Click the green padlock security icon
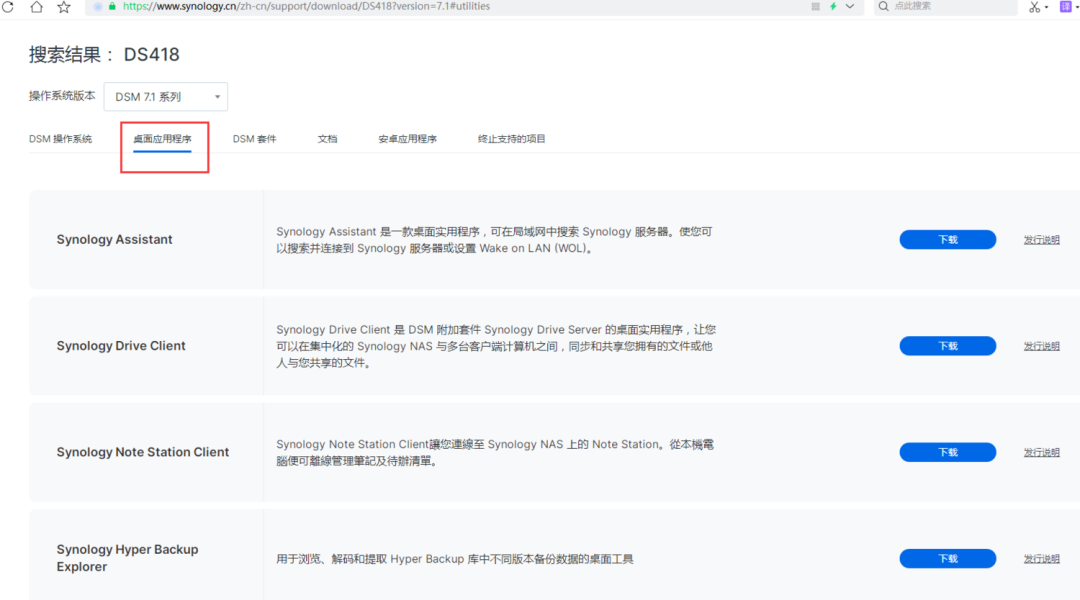1080x600 pixels. tap(112, 6)
